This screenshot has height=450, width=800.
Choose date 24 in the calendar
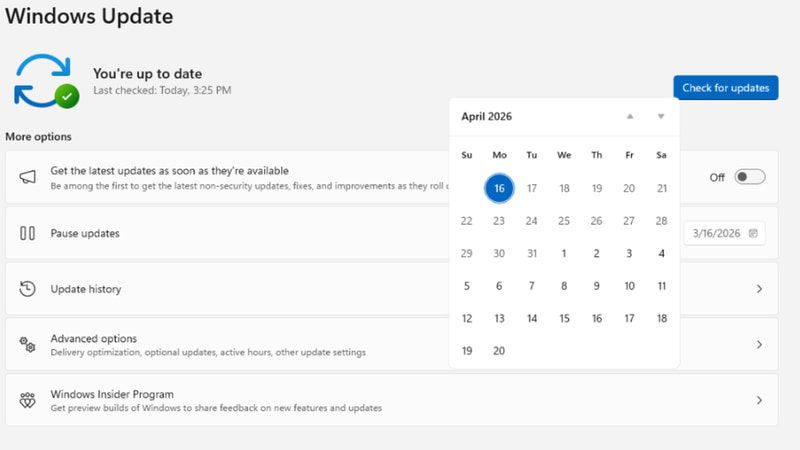pyautogui.click(x=532, y=221)
